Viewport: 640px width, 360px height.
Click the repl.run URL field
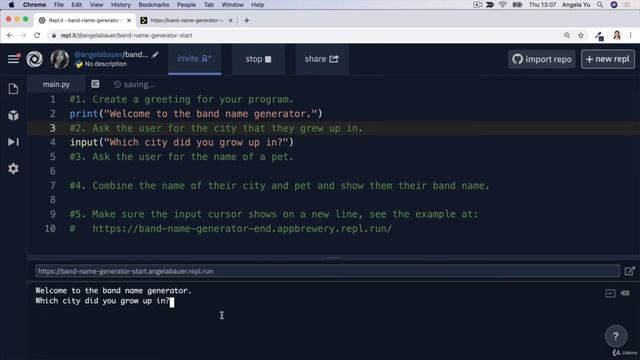[x=327, y=271]
